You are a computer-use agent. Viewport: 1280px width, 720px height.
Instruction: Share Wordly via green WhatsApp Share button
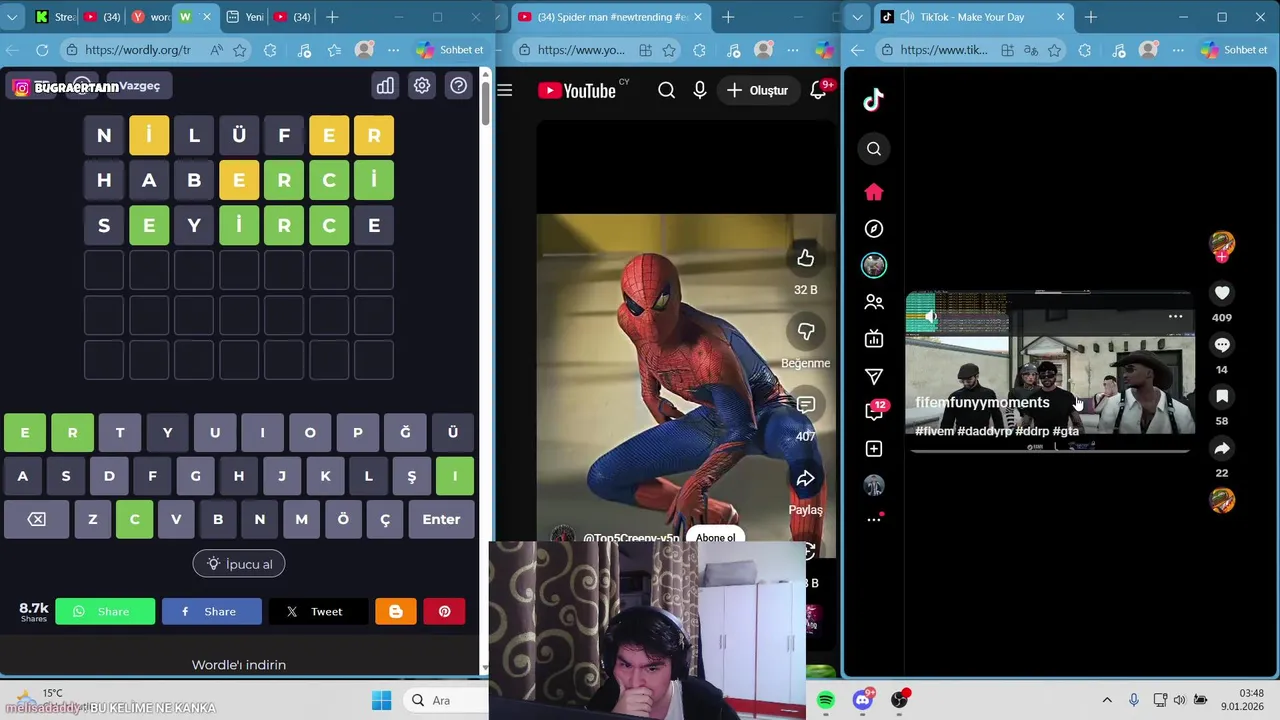(105, 612)
